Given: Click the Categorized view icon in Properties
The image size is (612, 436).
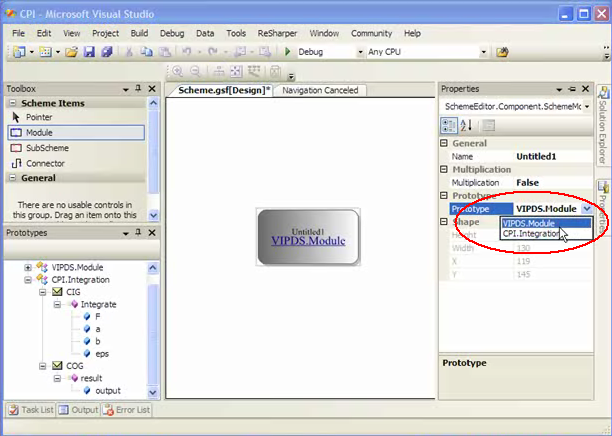Looking at the screenshot, I should [x=450, y=125].
